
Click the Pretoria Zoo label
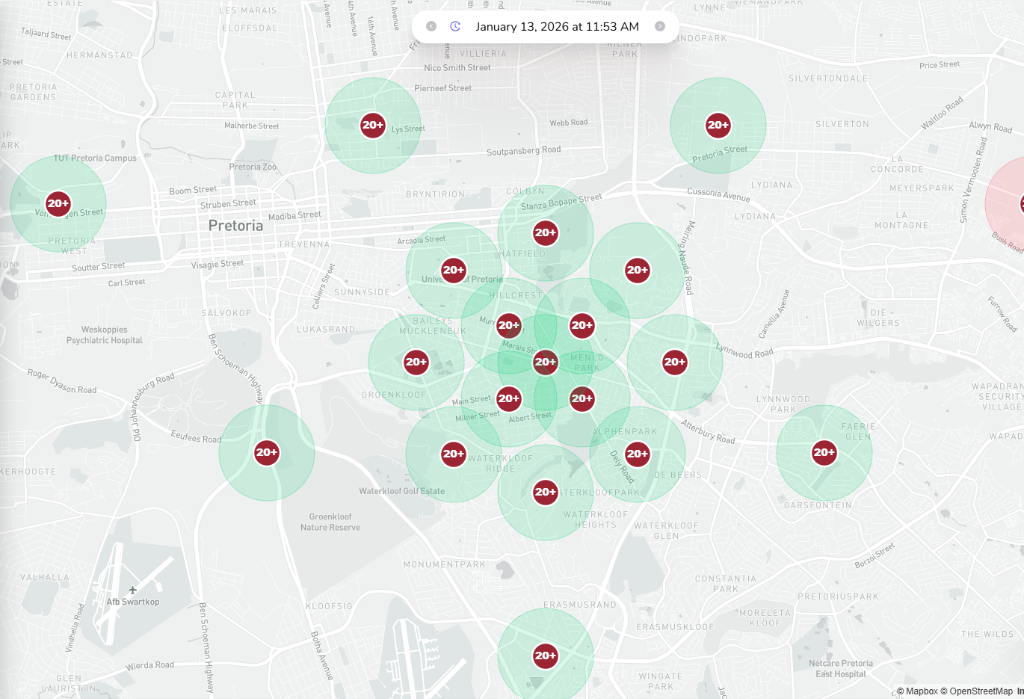click(253, 167)
